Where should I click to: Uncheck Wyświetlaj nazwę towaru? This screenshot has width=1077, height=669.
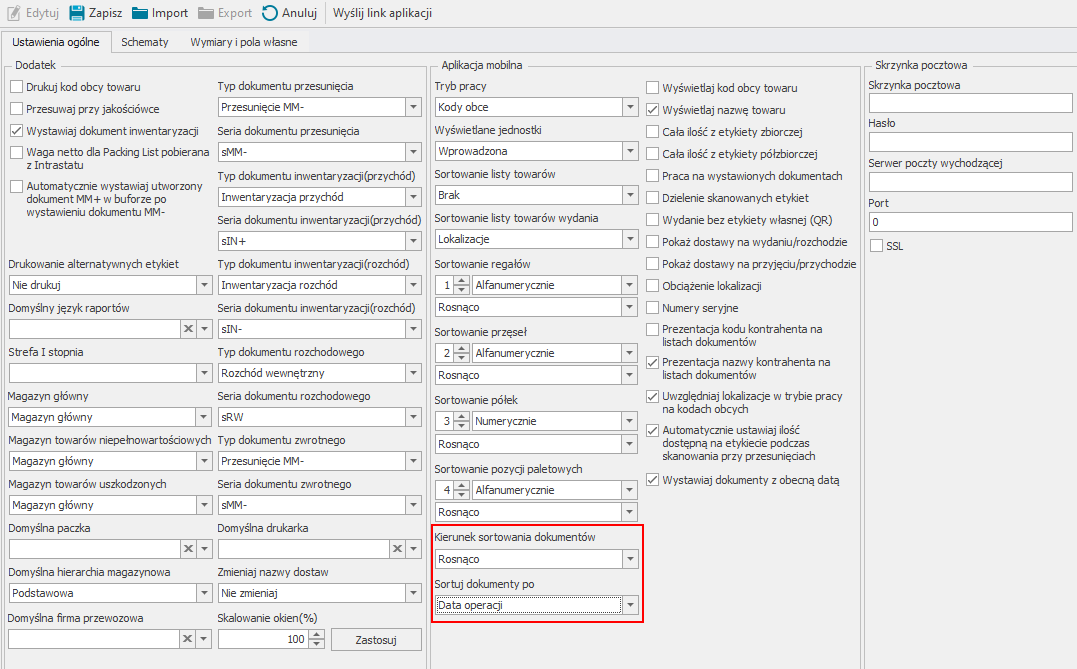(x=653, y=110)
